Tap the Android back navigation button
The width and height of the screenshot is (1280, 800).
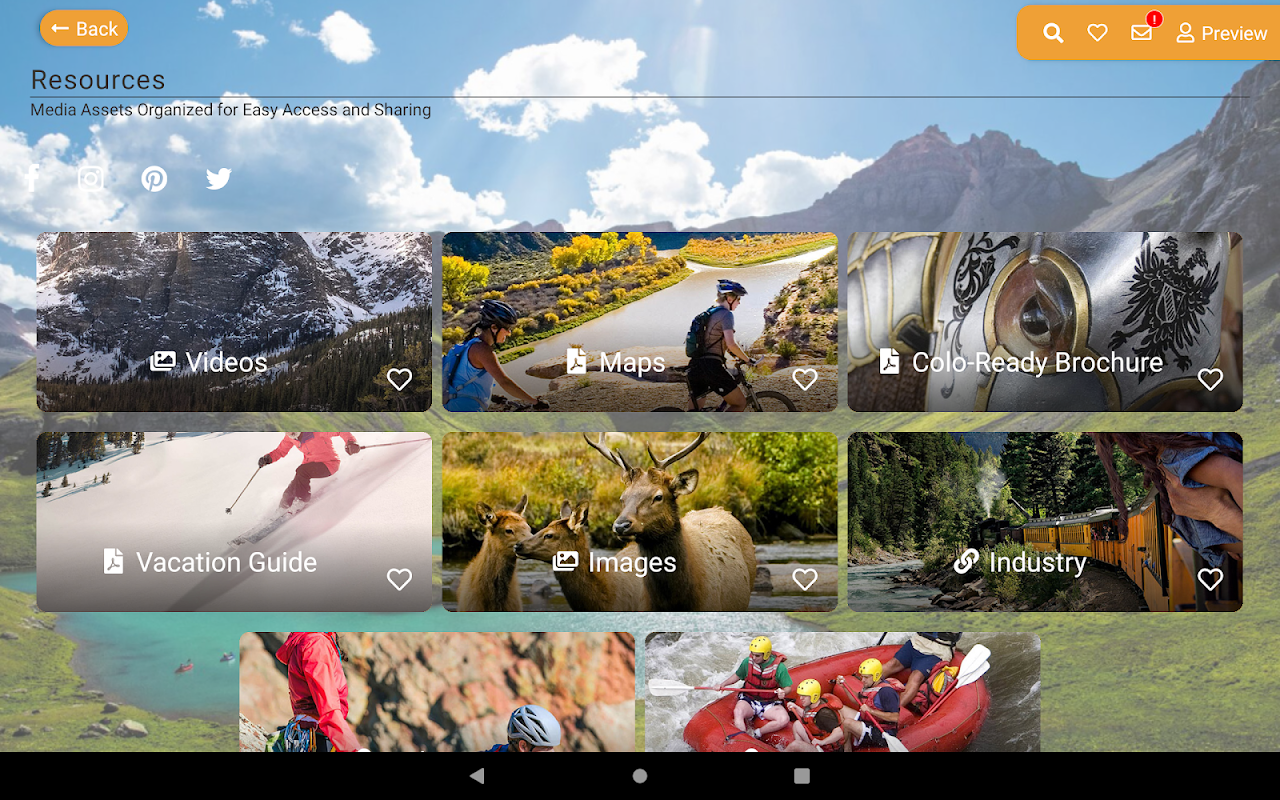pos(477,776)
